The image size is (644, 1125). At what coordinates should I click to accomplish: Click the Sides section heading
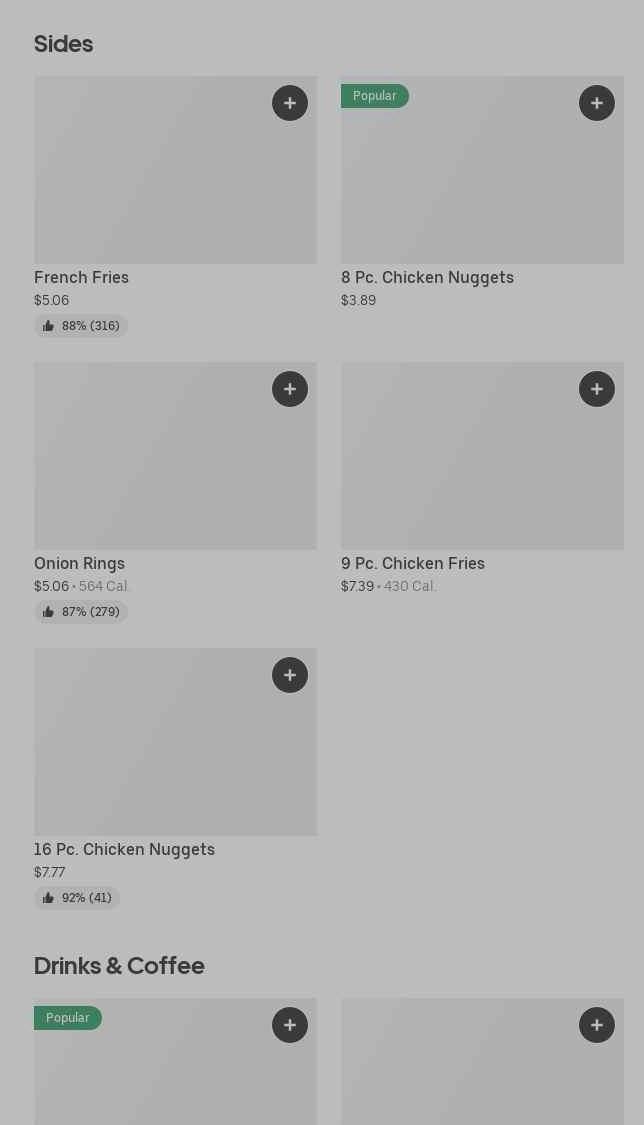pyautogui.click(x=63, y=44)
